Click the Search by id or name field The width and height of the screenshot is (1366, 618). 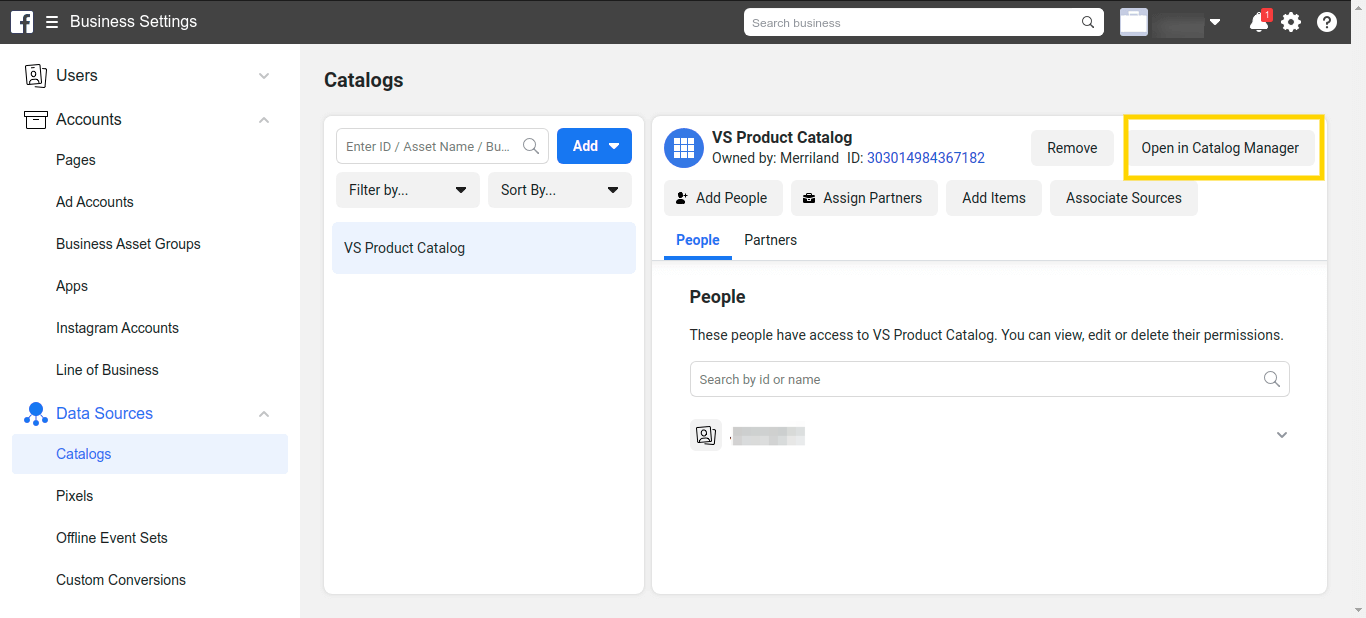point(975,380)
